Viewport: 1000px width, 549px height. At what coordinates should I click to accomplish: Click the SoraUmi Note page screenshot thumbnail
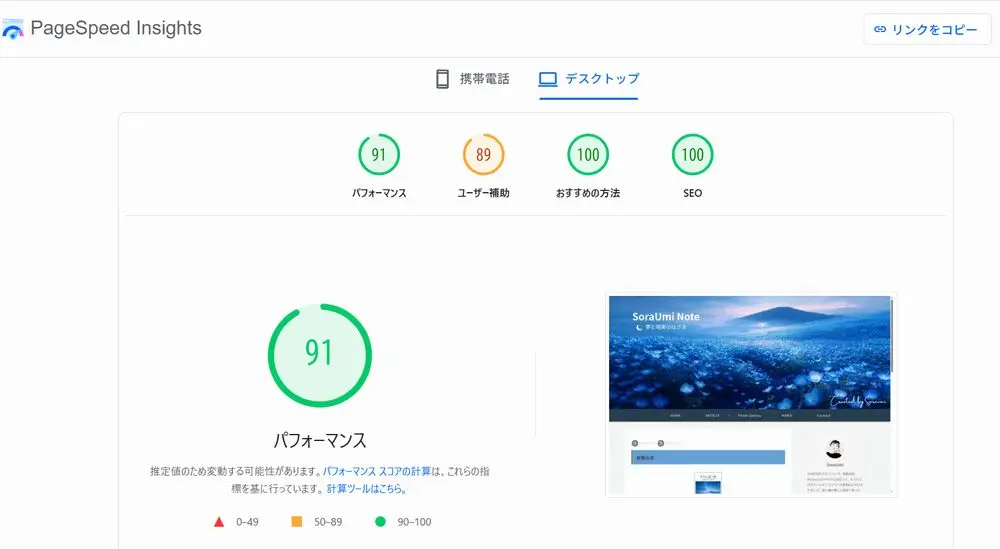[x=751, y=395]
